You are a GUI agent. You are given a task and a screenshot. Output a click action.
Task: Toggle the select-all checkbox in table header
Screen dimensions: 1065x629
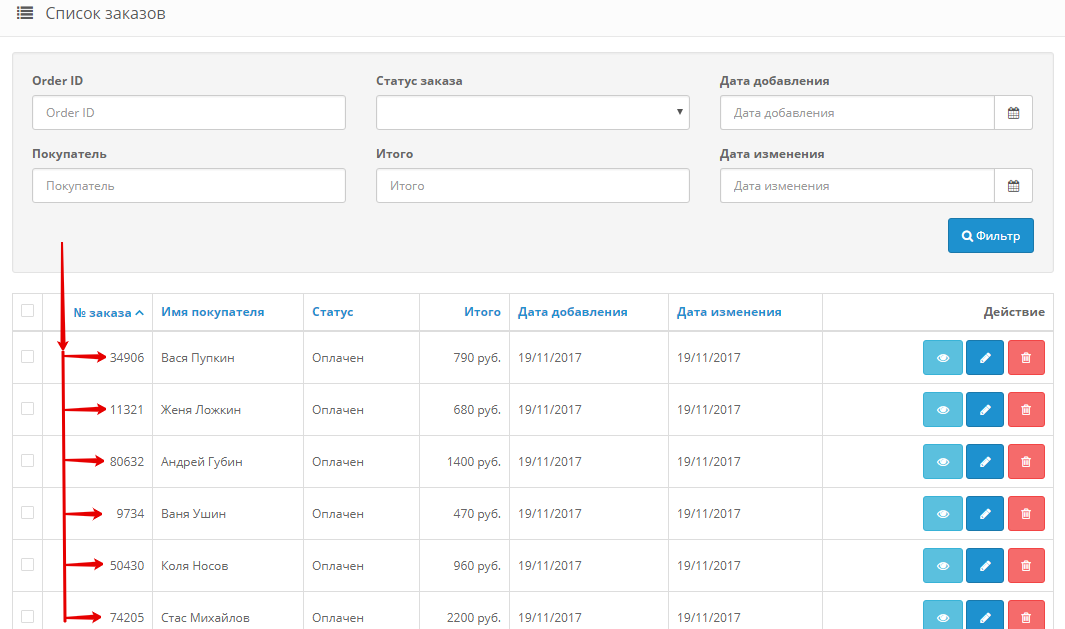[27, 311]
